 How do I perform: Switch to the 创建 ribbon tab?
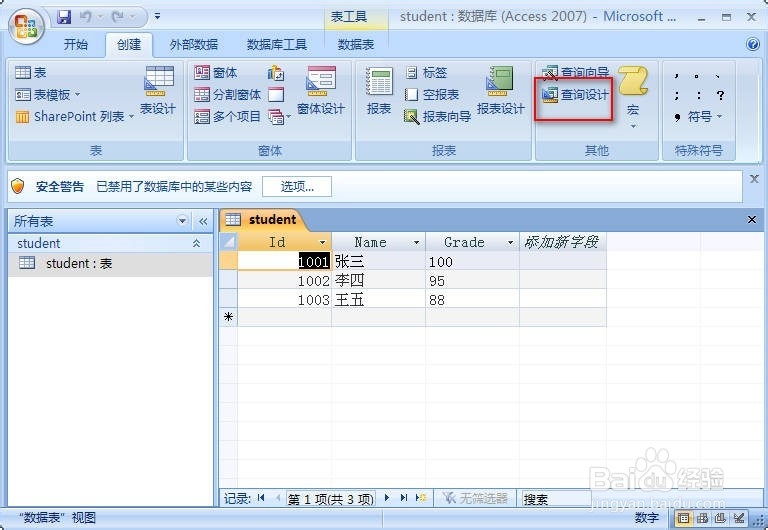[129, 45]
